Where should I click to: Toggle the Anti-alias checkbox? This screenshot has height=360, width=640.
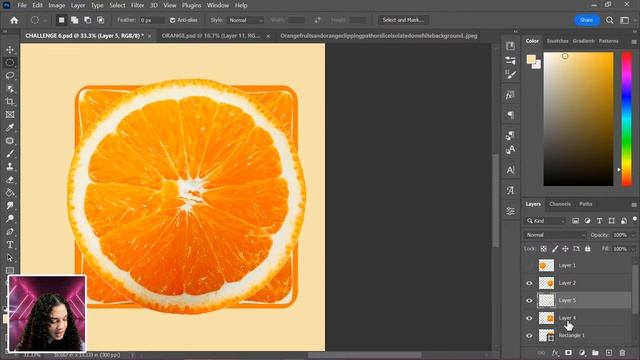tap(172, 20)
